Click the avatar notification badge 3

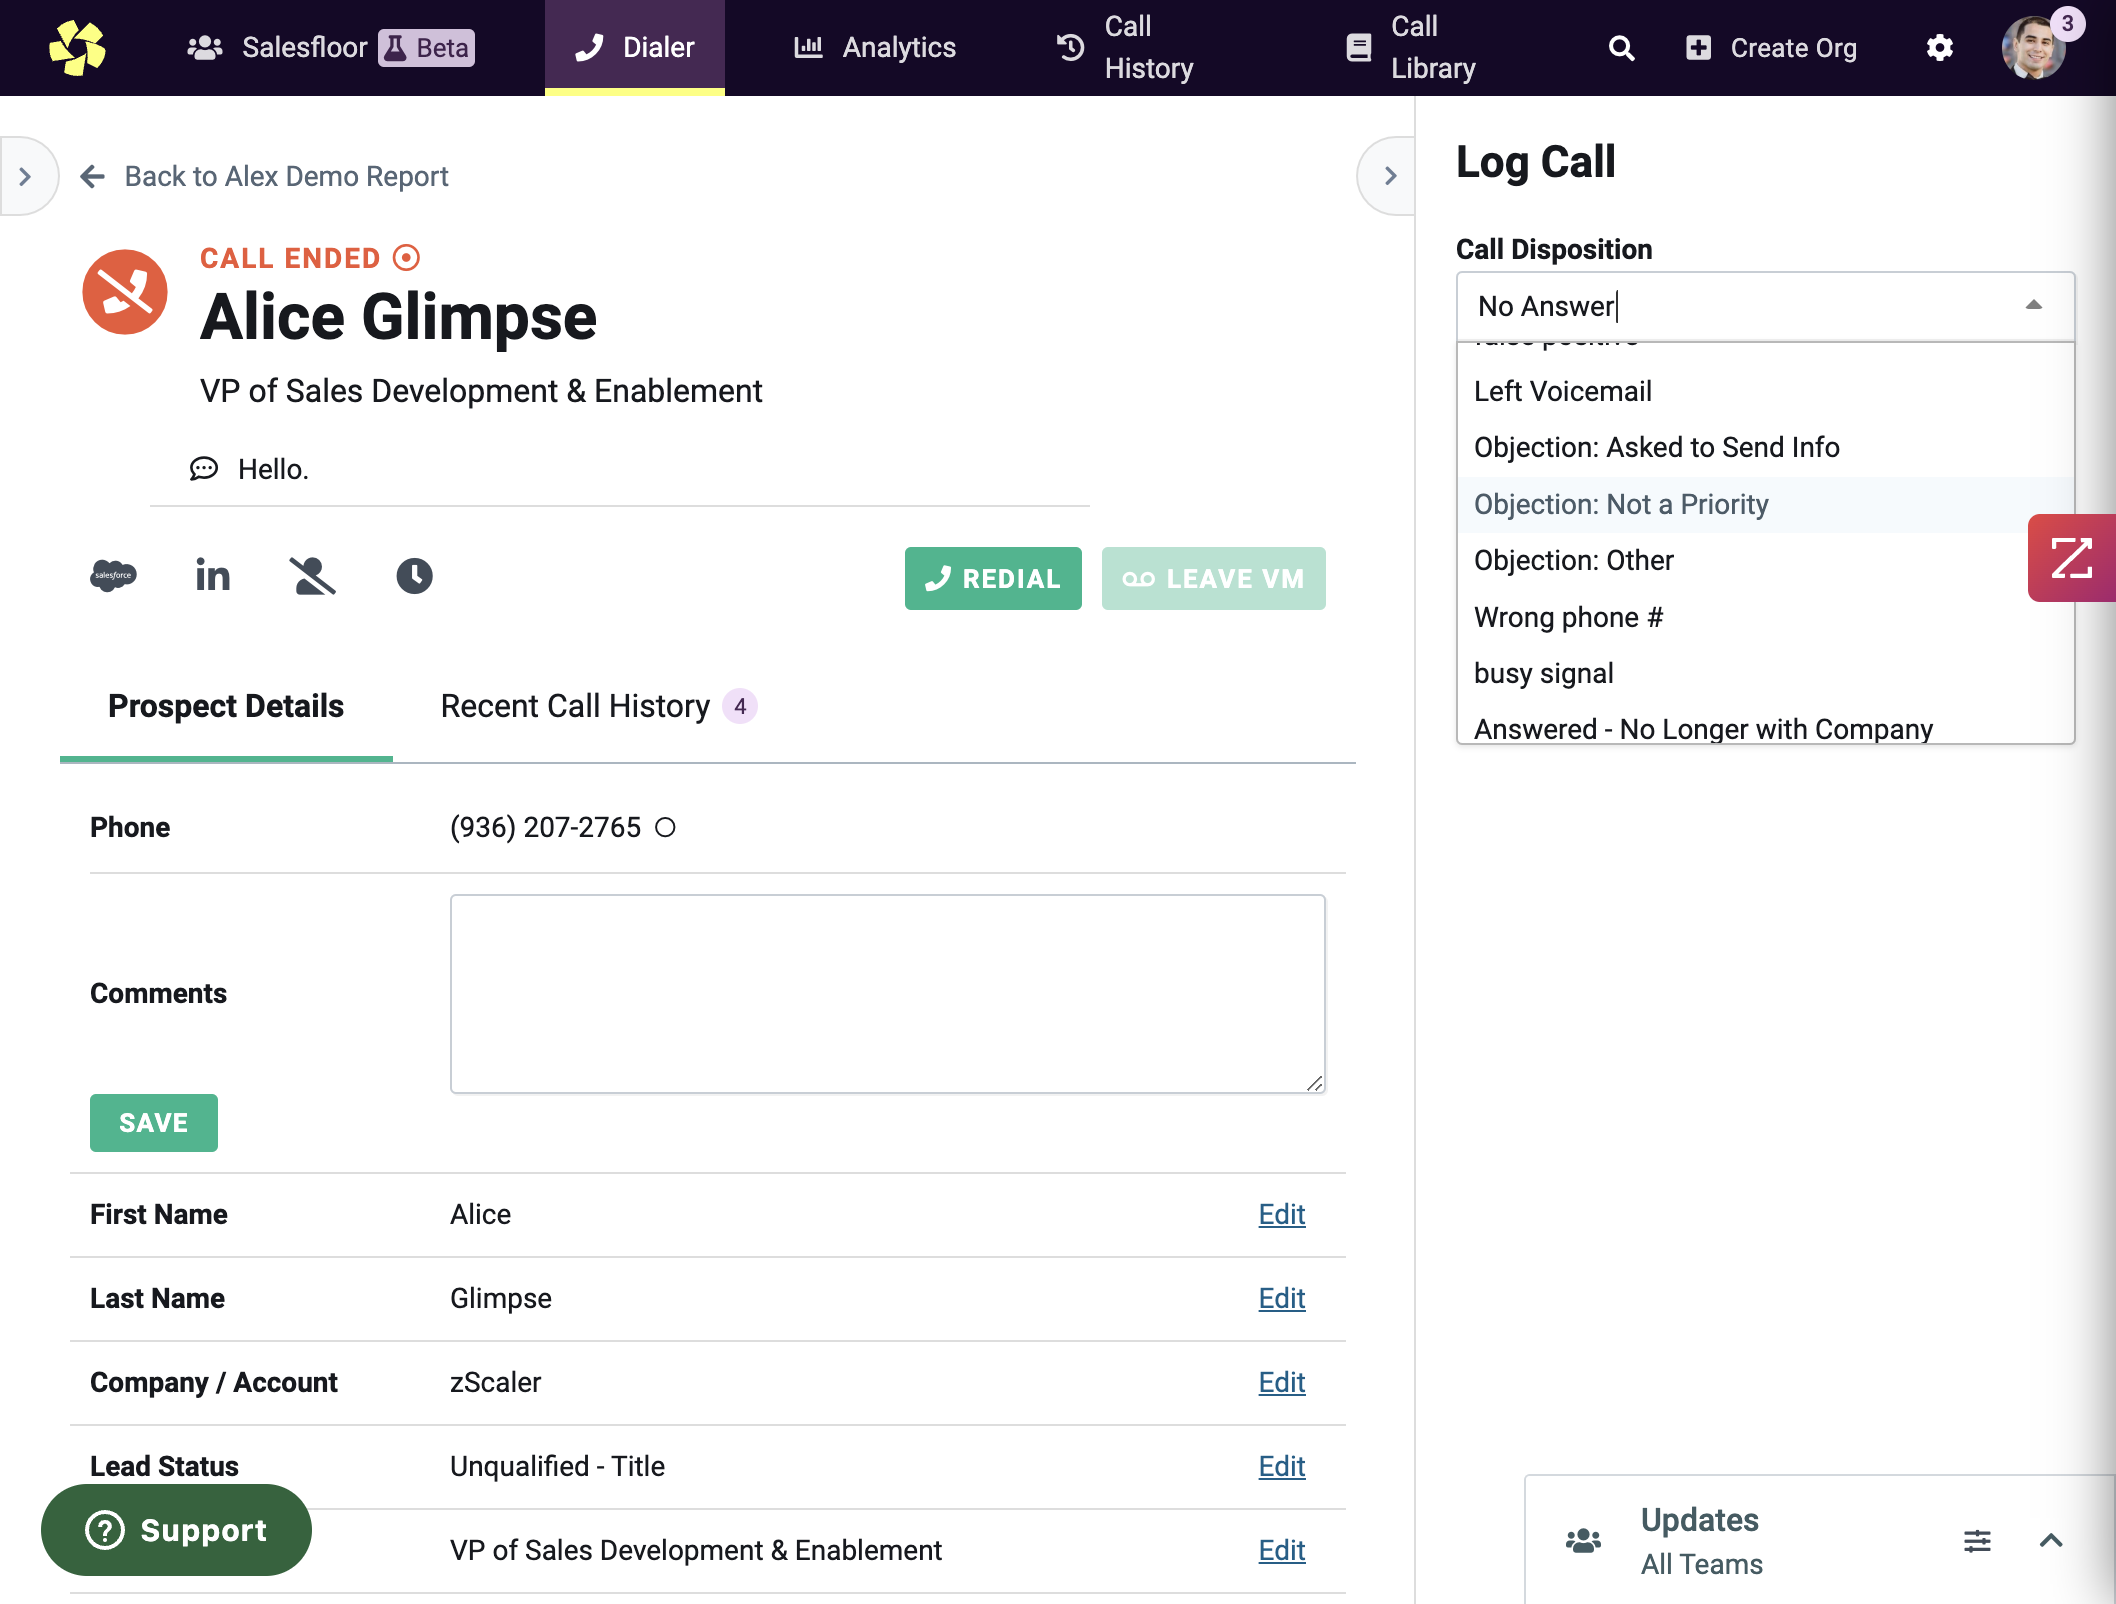pos(2067,23)
